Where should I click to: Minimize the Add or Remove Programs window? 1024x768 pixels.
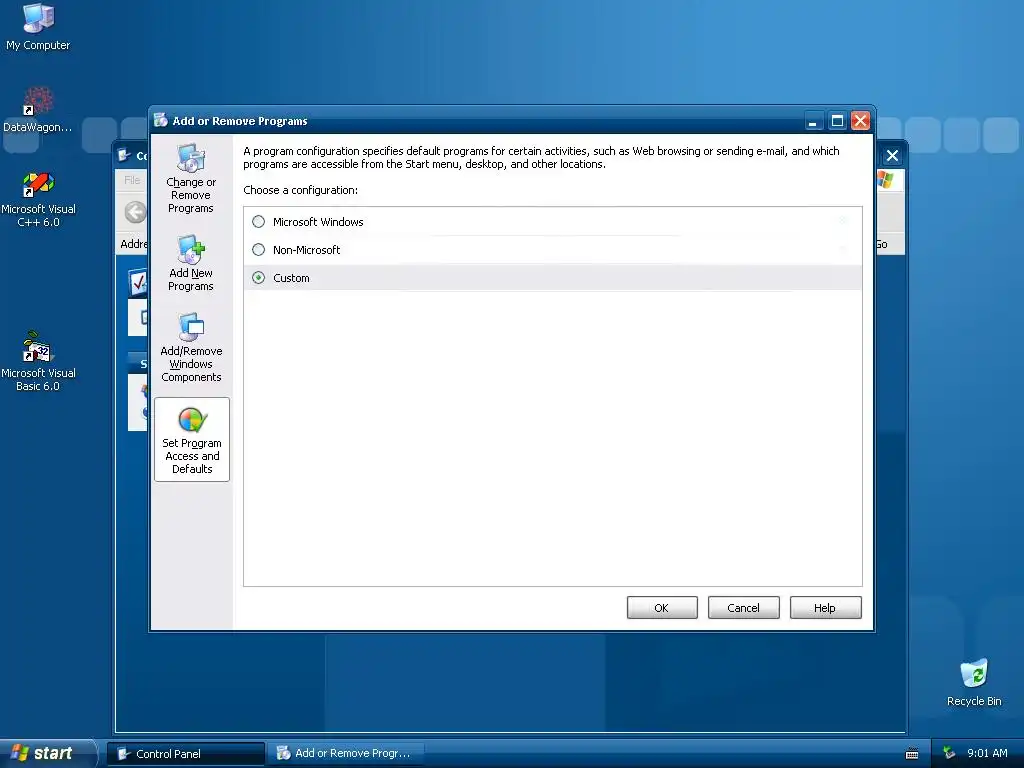812,121
